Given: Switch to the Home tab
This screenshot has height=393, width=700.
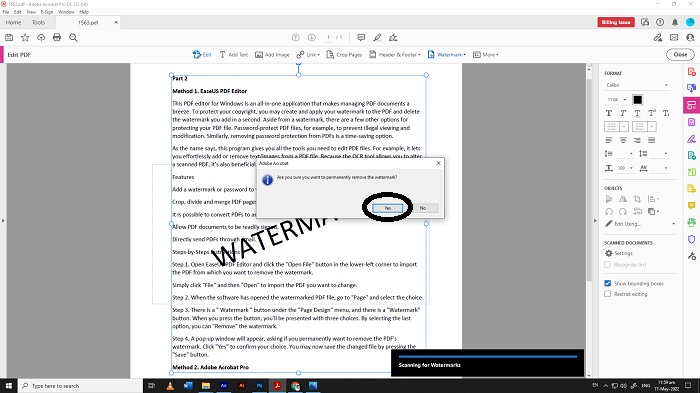Looking at the screenshot, I should (x=13, y=22).
